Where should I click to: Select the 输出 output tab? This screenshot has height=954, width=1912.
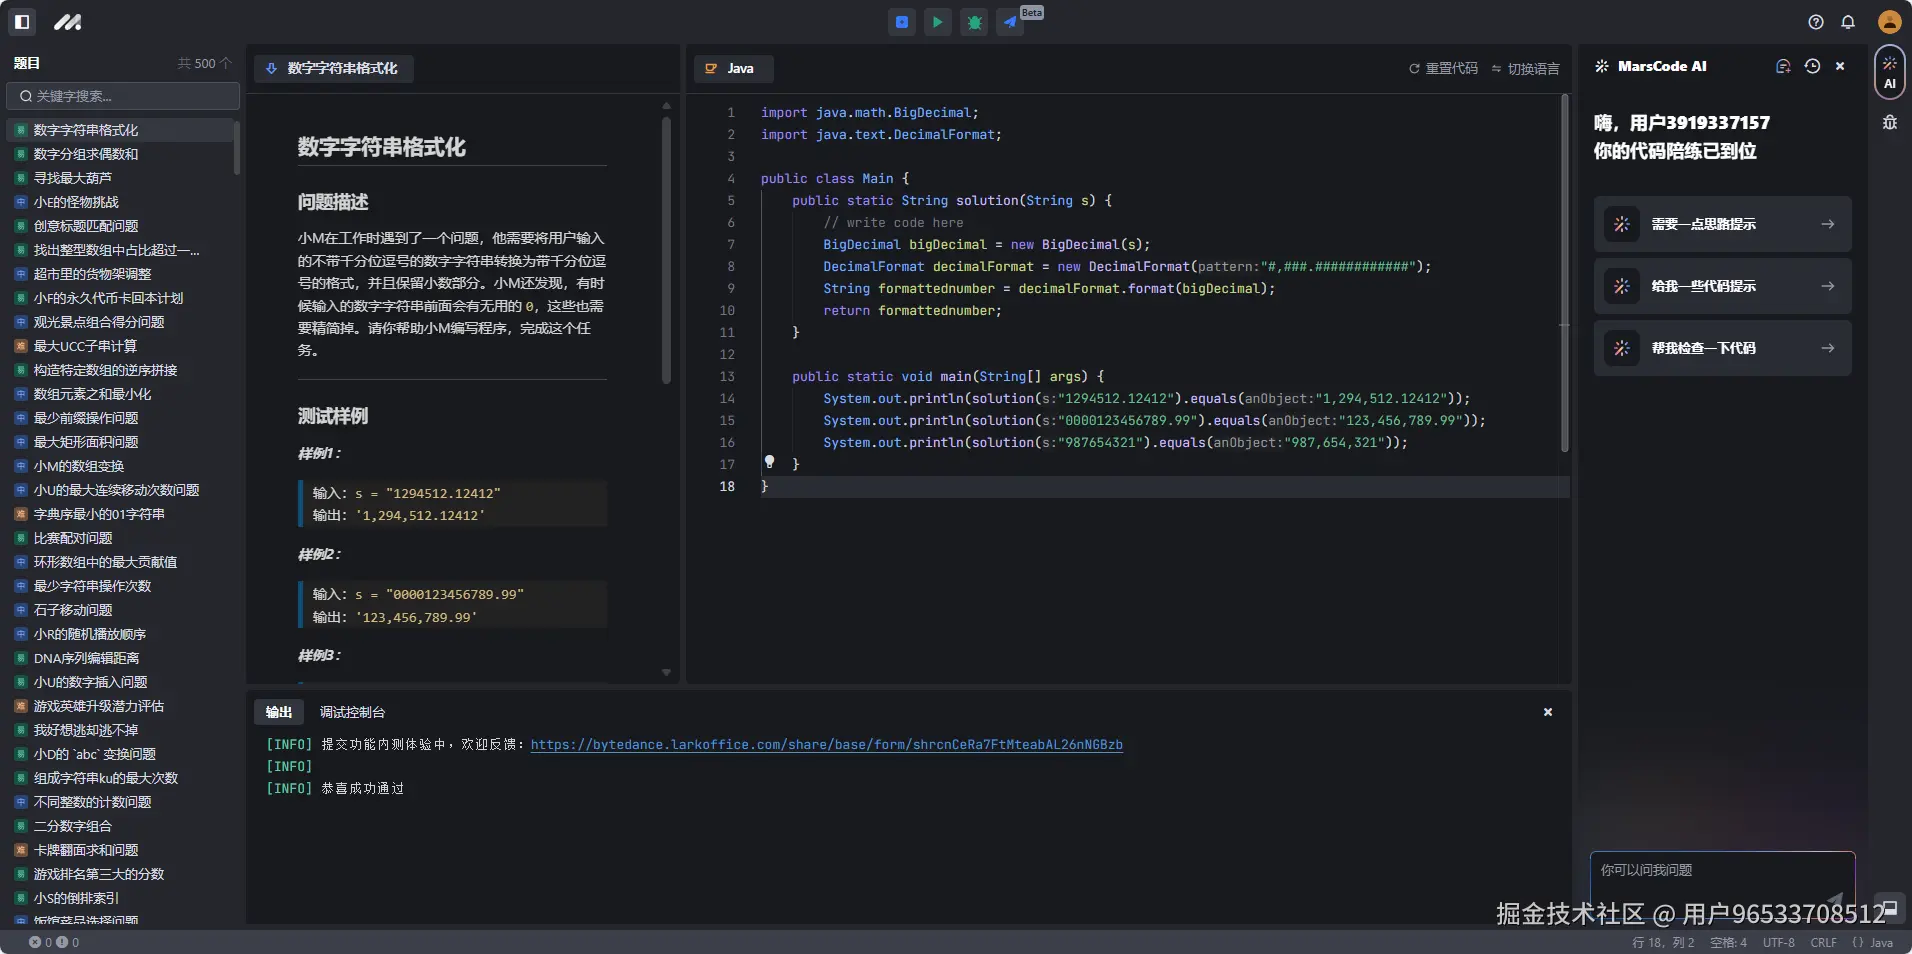[279, 712]
